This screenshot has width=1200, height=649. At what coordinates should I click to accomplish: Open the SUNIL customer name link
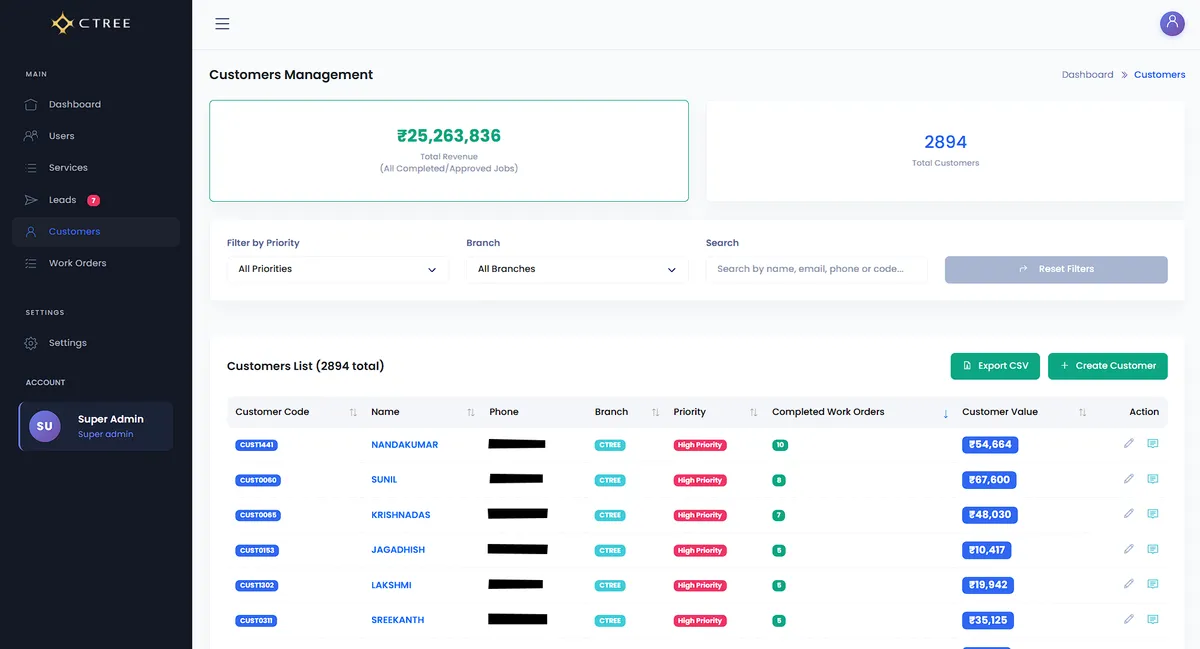click(x=384, y=480)
